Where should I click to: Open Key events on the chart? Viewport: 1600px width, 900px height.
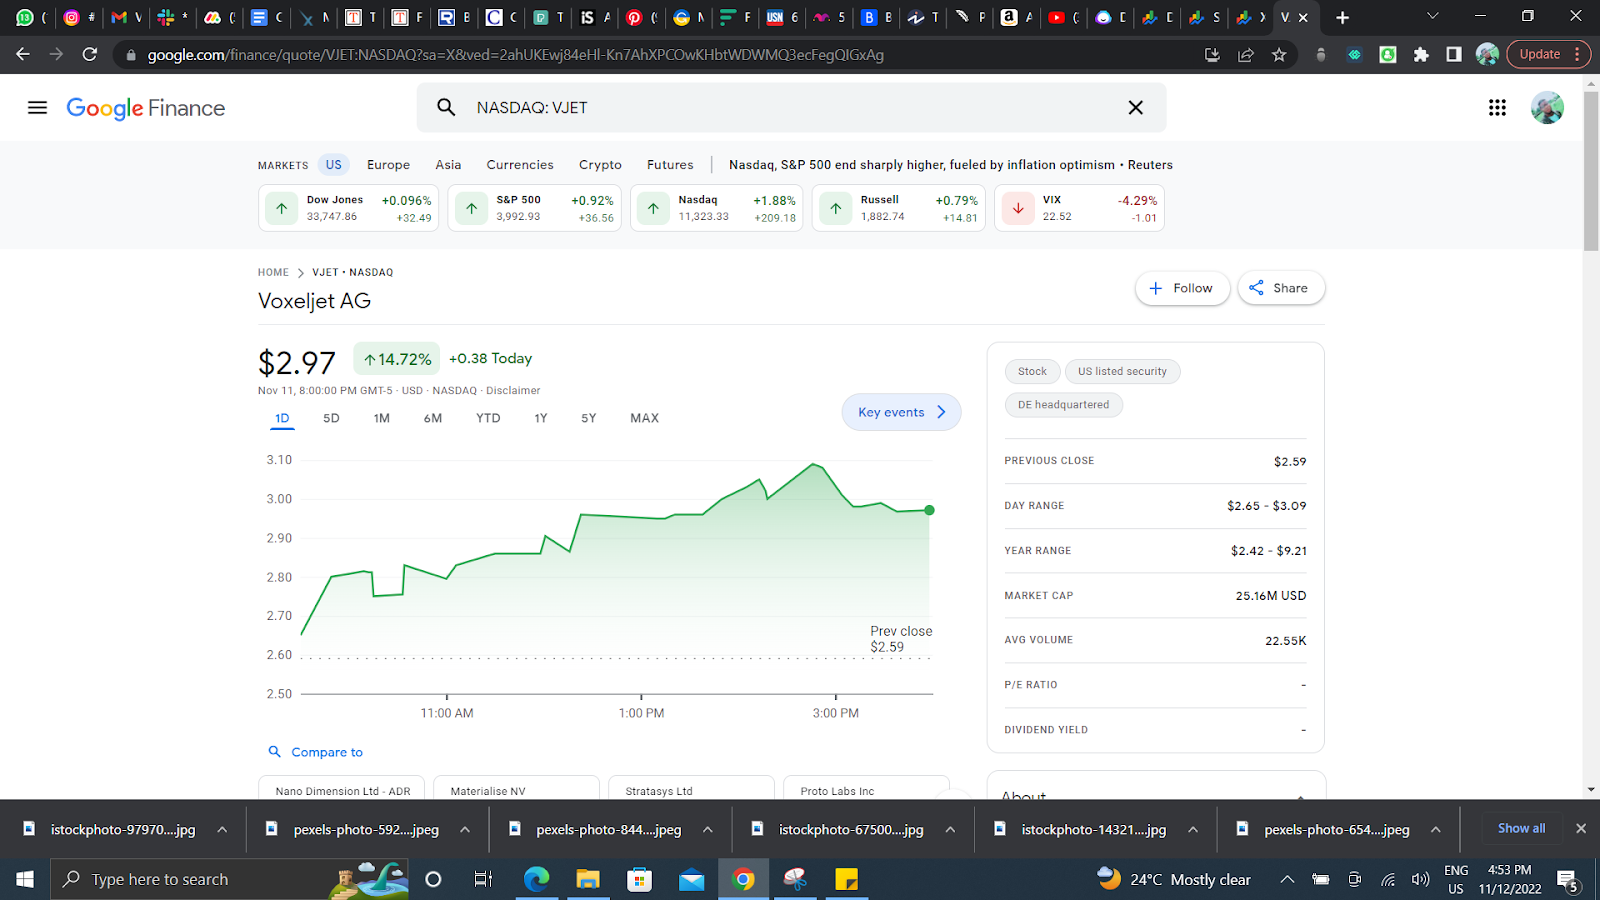901,412
